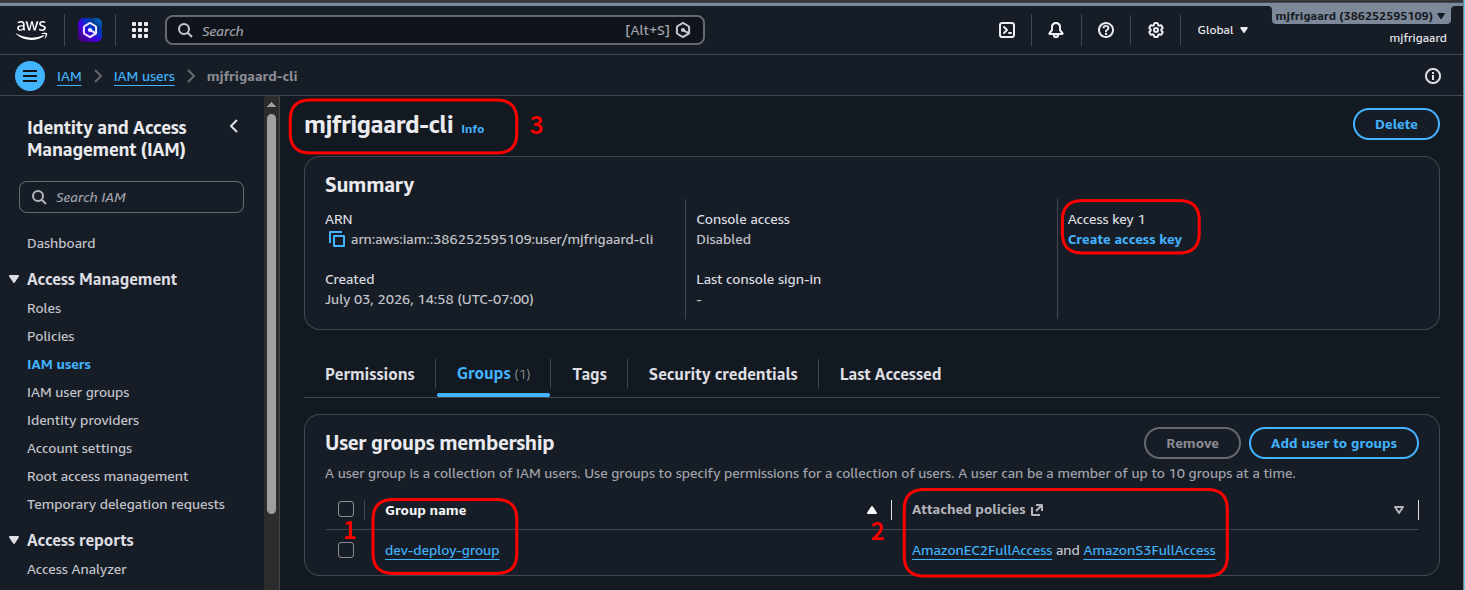Click the Console access Disabled status
Viewport: 1465px width, 590px height.
click(x=723, y=240)
